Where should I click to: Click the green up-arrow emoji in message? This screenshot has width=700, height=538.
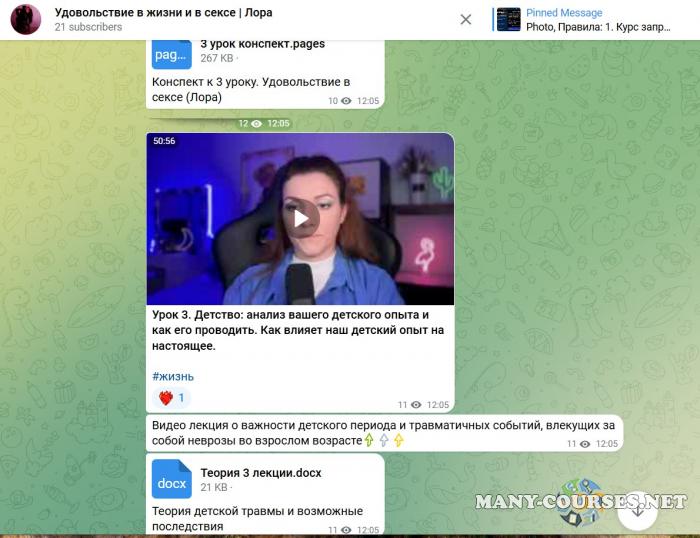[x=368, y=440]
